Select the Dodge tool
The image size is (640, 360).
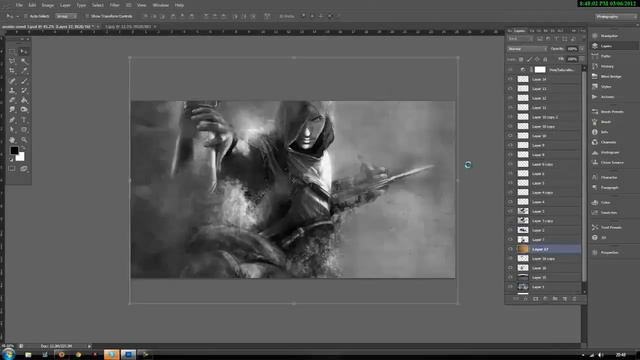[24, 110]
